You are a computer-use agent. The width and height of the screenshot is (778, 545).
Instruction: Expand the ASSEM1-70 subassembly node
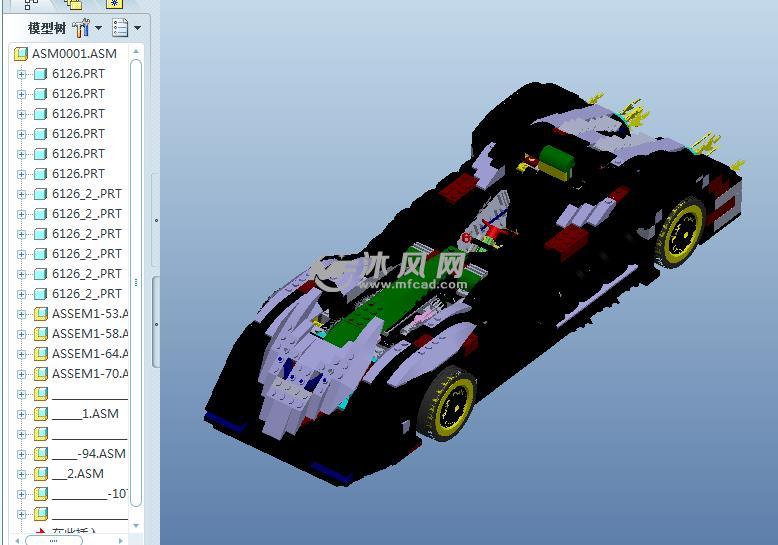[21, 374]
